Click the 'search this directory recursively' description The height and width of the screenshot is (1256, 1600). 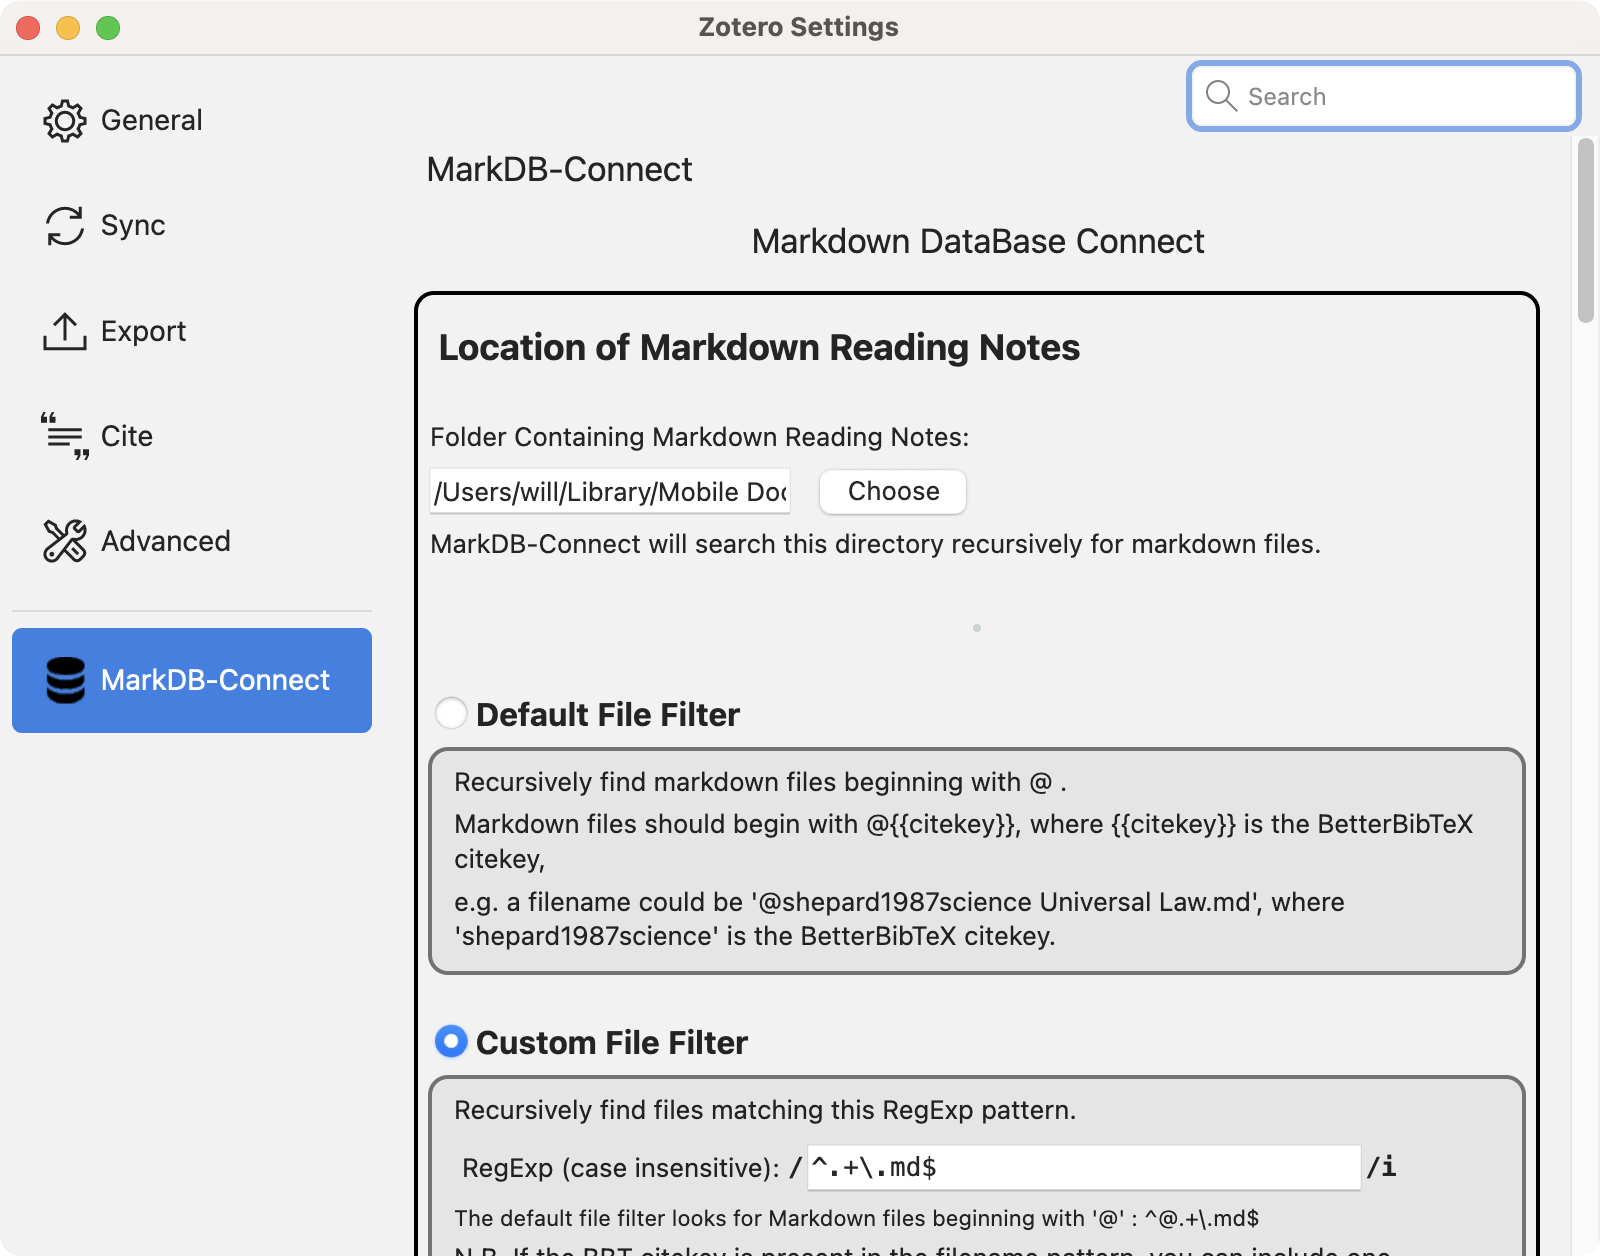(875, 544)
